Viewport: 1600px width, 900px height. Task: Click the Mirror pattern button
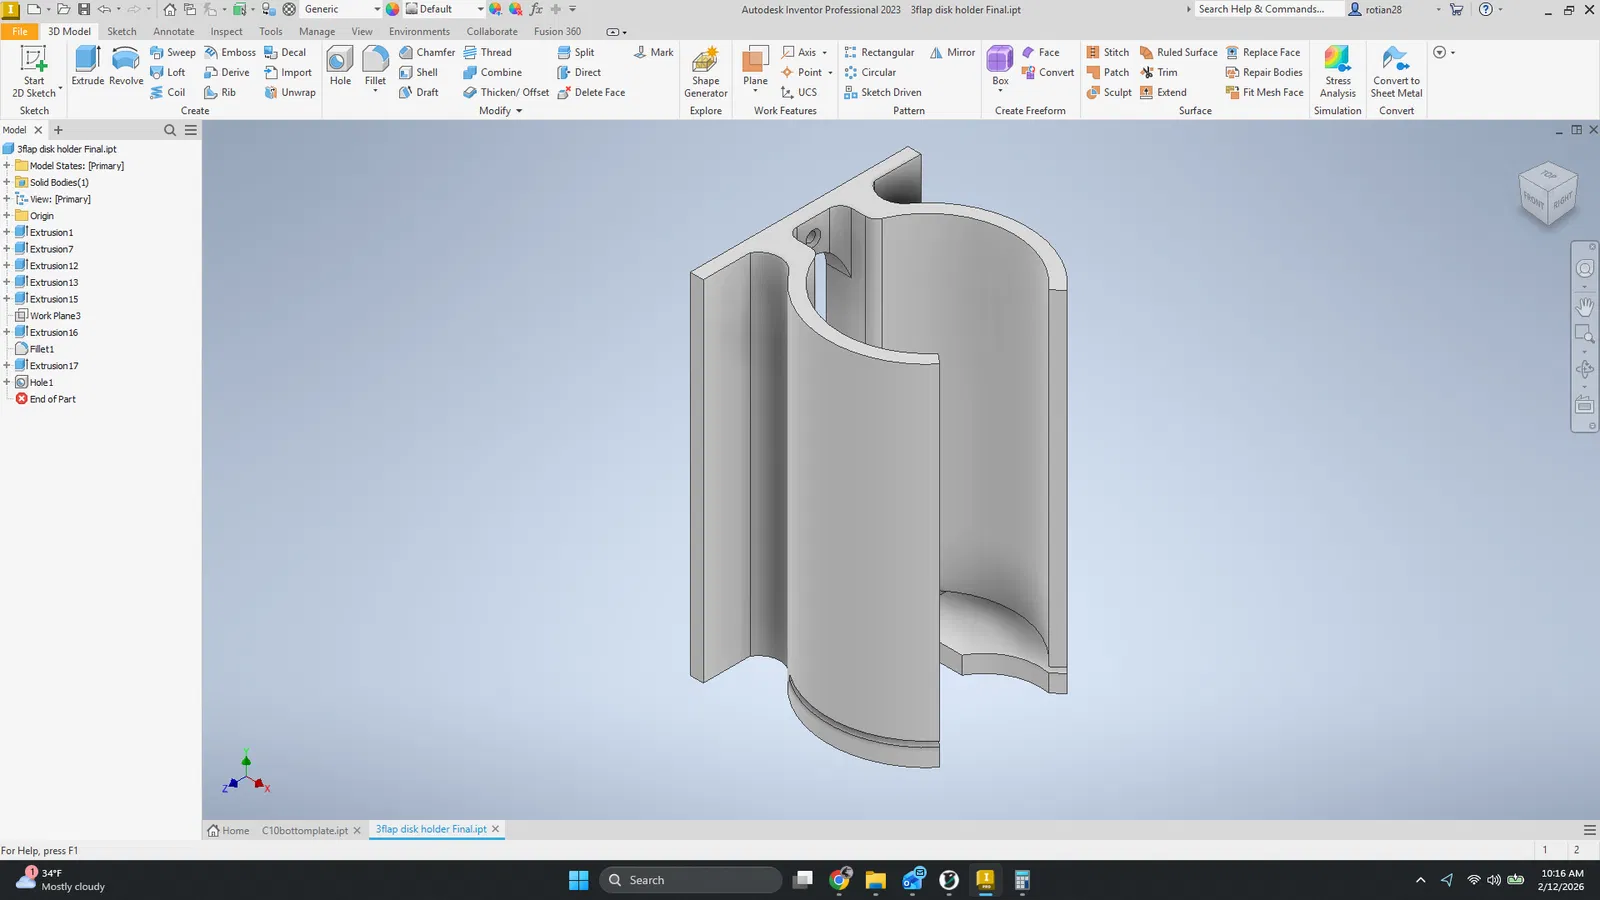[x=952, y=52]
